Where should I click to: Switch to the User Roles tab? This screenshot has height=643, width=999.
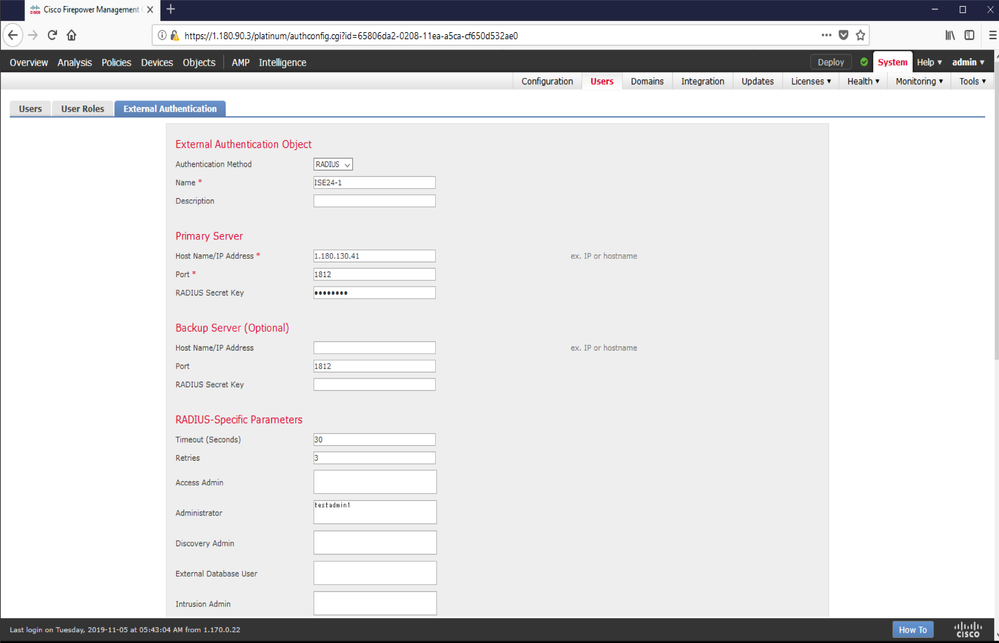[x=82, y=108]
